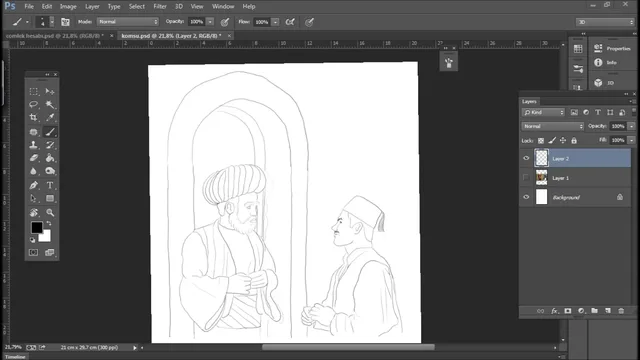Create a new layer
640x360 pixels.
(x=608, y=311)
